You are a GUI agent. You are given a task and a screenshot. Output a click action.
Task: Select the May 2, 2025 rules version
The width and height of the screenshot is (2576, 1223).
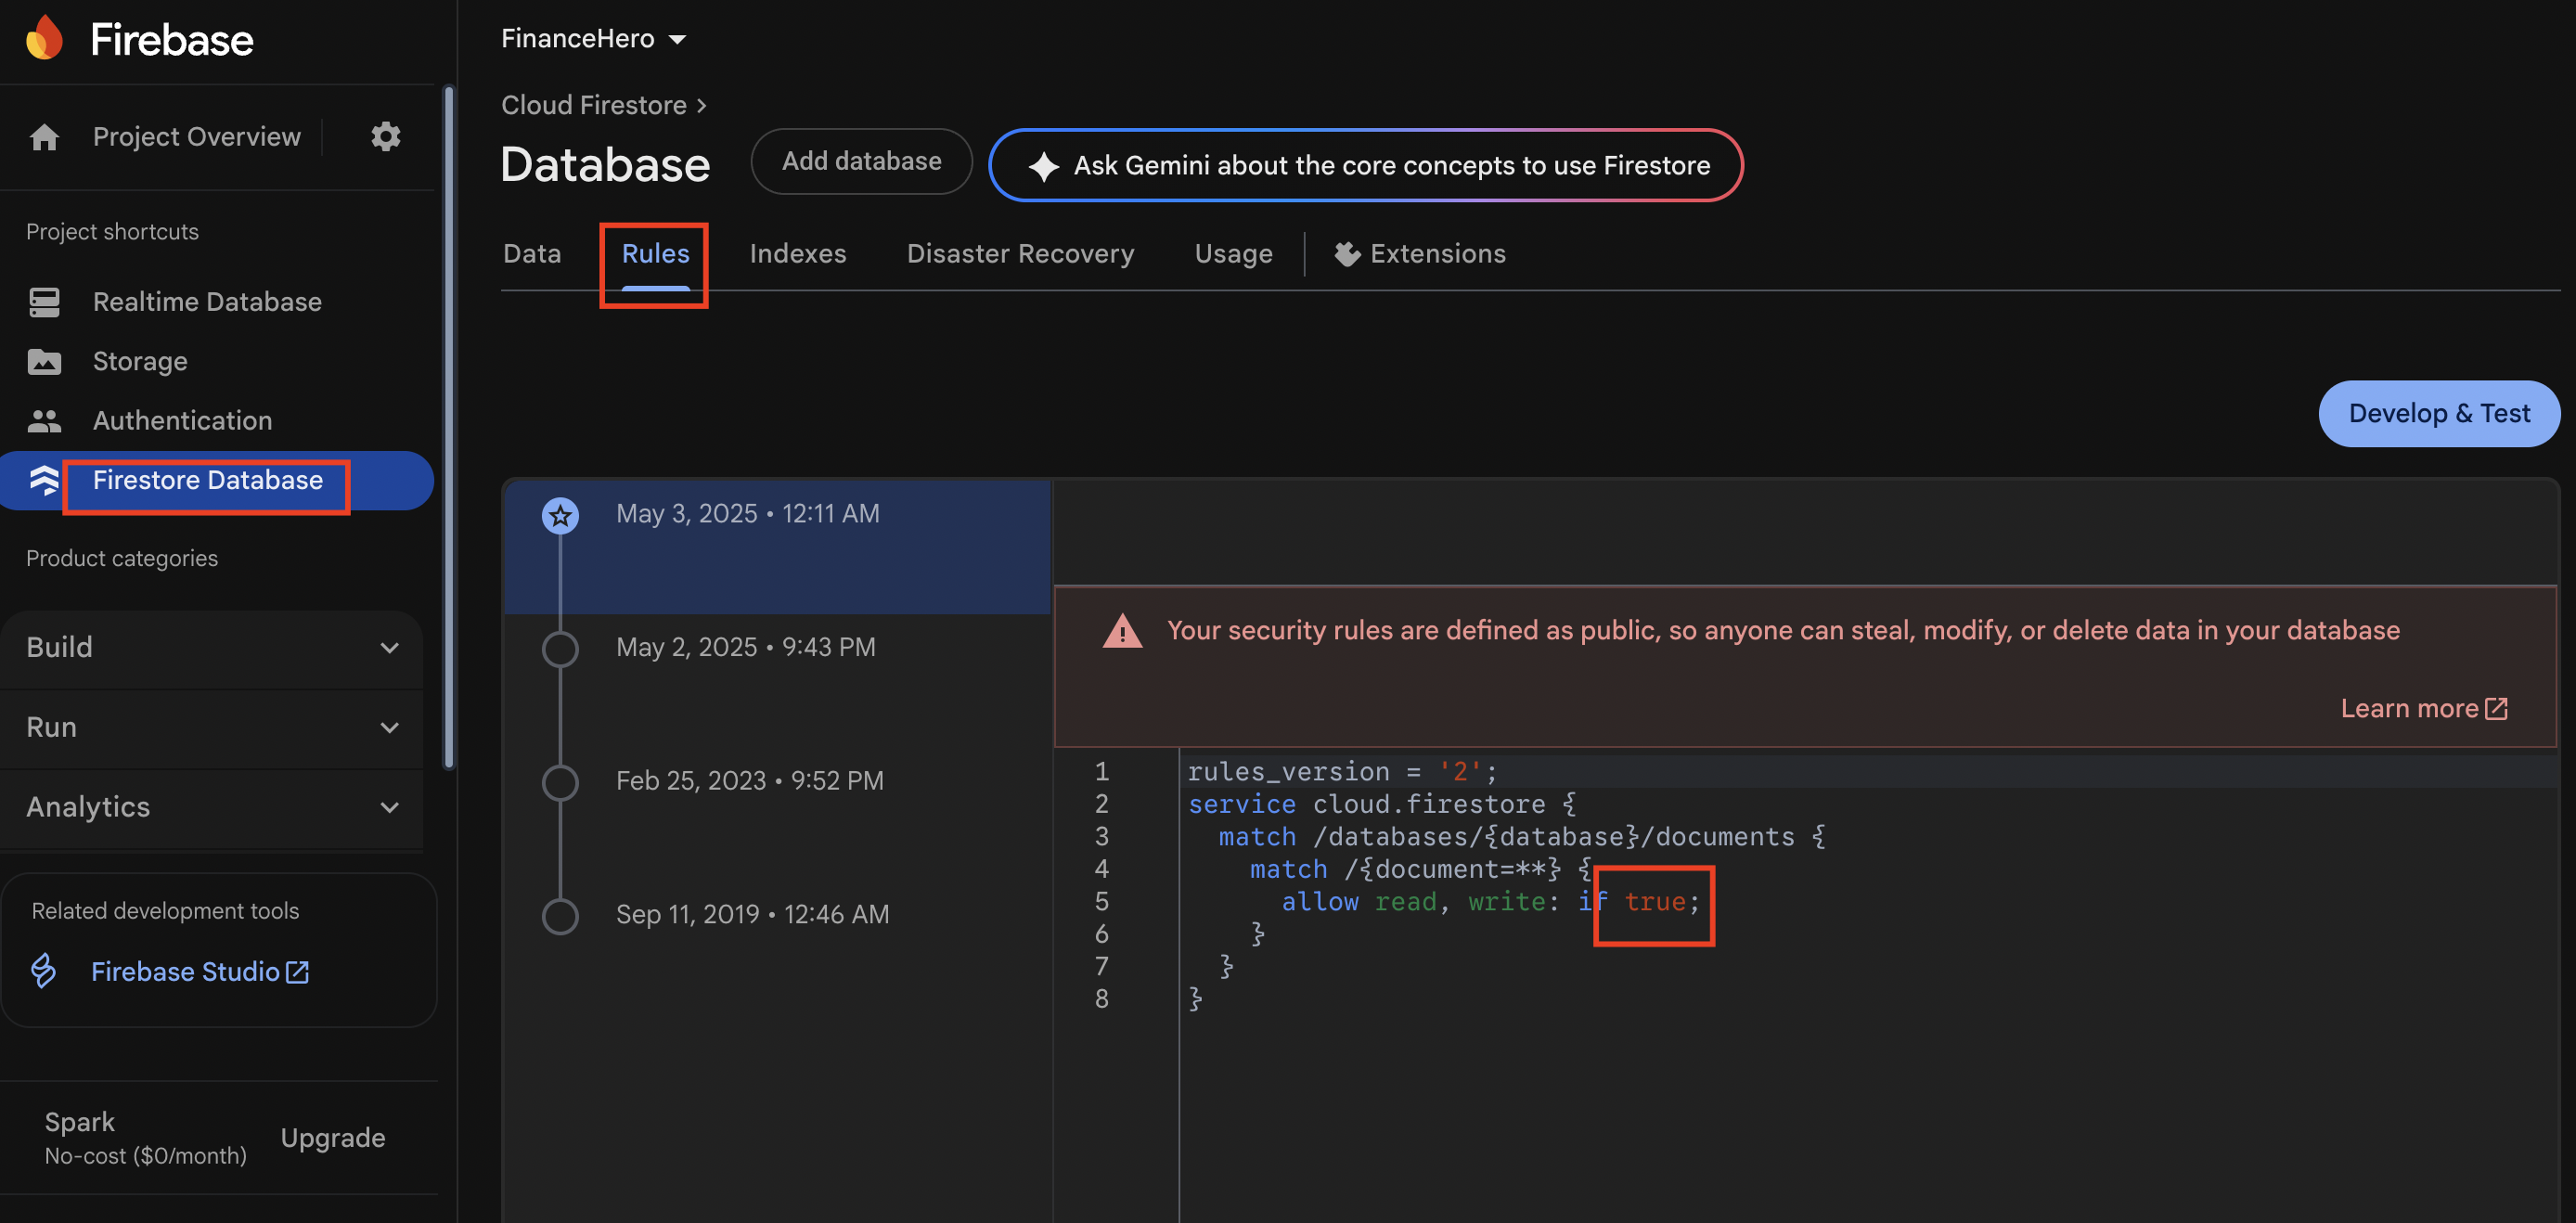(745, 648)
